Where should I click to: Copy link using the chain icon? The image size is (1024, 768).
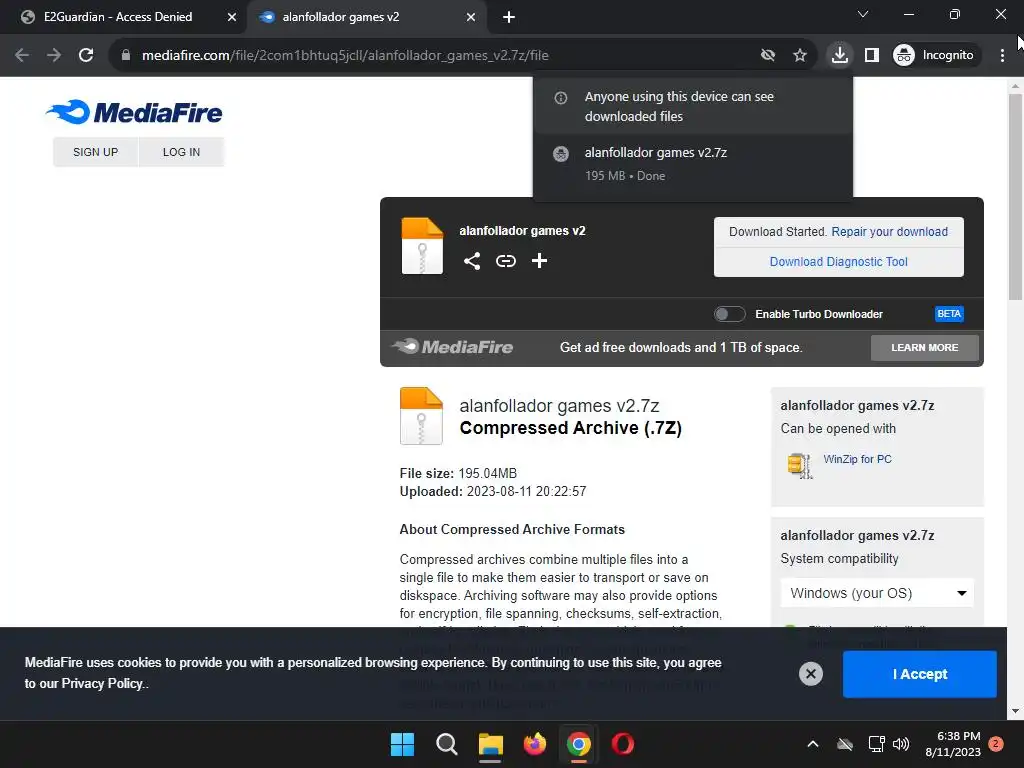click(x=506, y=261)
